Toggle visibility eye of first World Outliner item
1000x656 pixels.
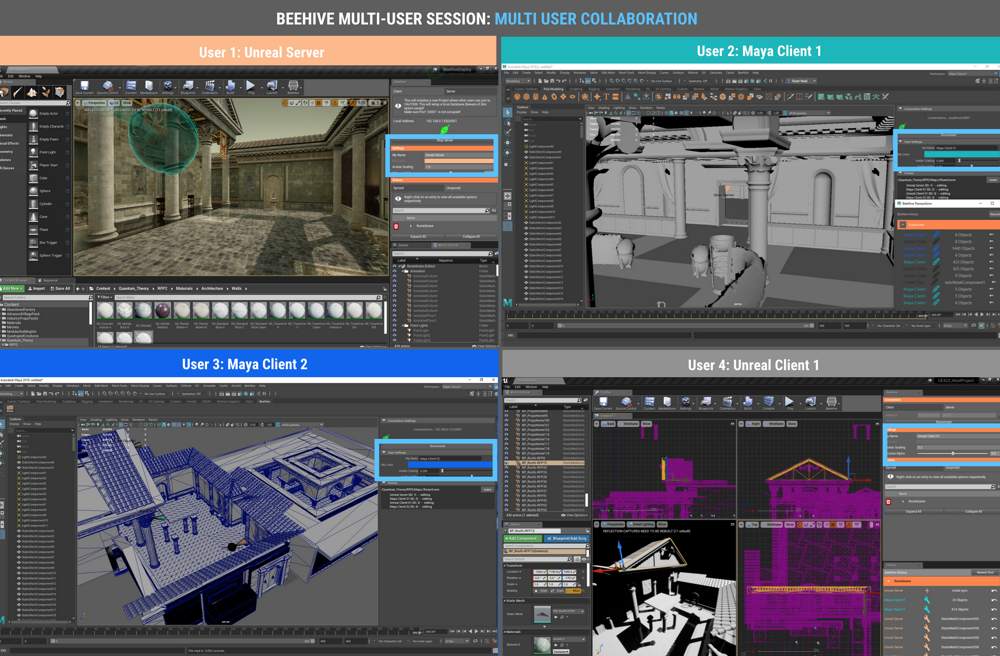(395, 267)
